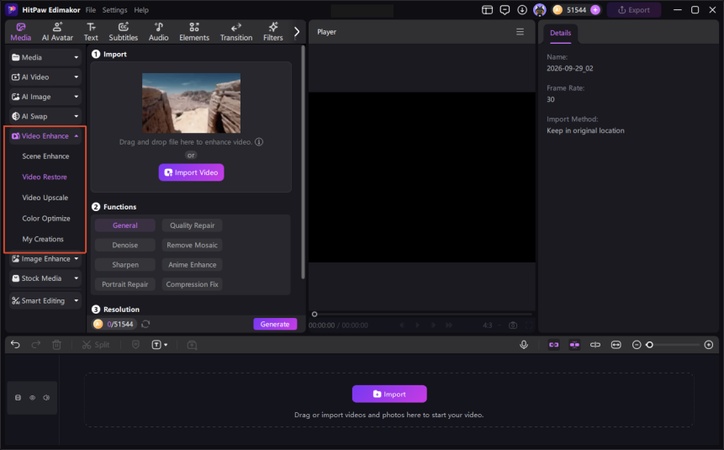
Task: Select Color Optimize
Action: click(46, 218)
